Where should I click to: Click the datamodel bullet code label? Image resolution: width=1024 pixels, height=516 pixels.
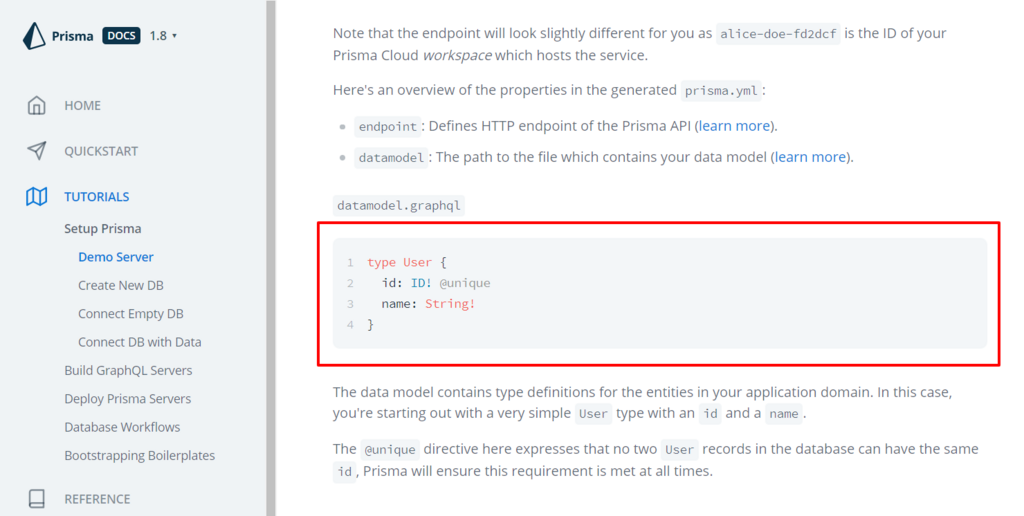(x=391, y=157)
